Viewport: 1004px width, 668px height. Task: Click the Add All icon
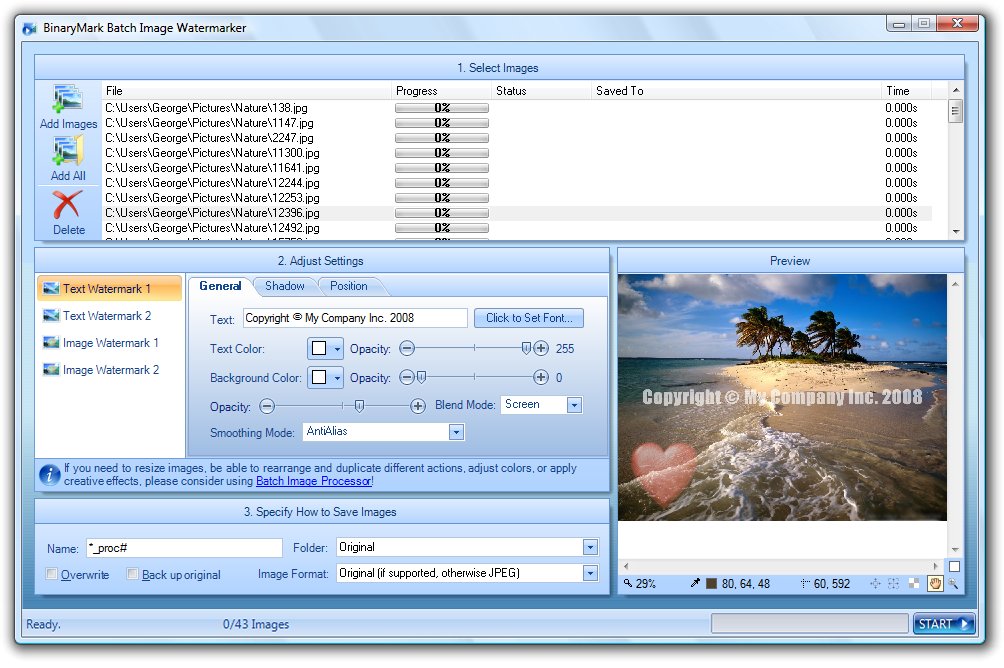[68, 152]
